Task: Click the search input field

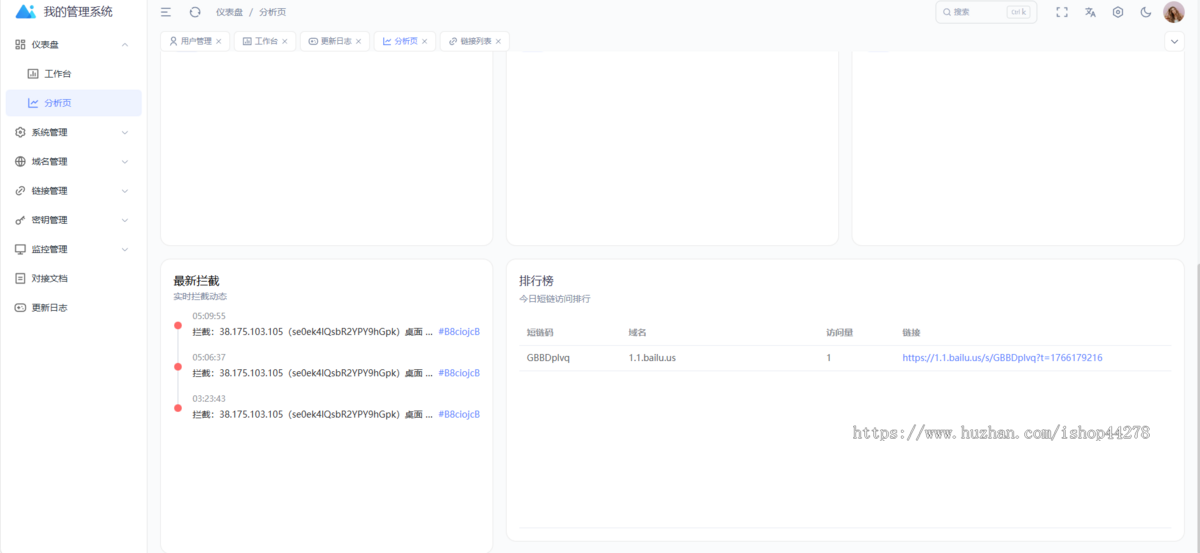Action: point(978,12)
